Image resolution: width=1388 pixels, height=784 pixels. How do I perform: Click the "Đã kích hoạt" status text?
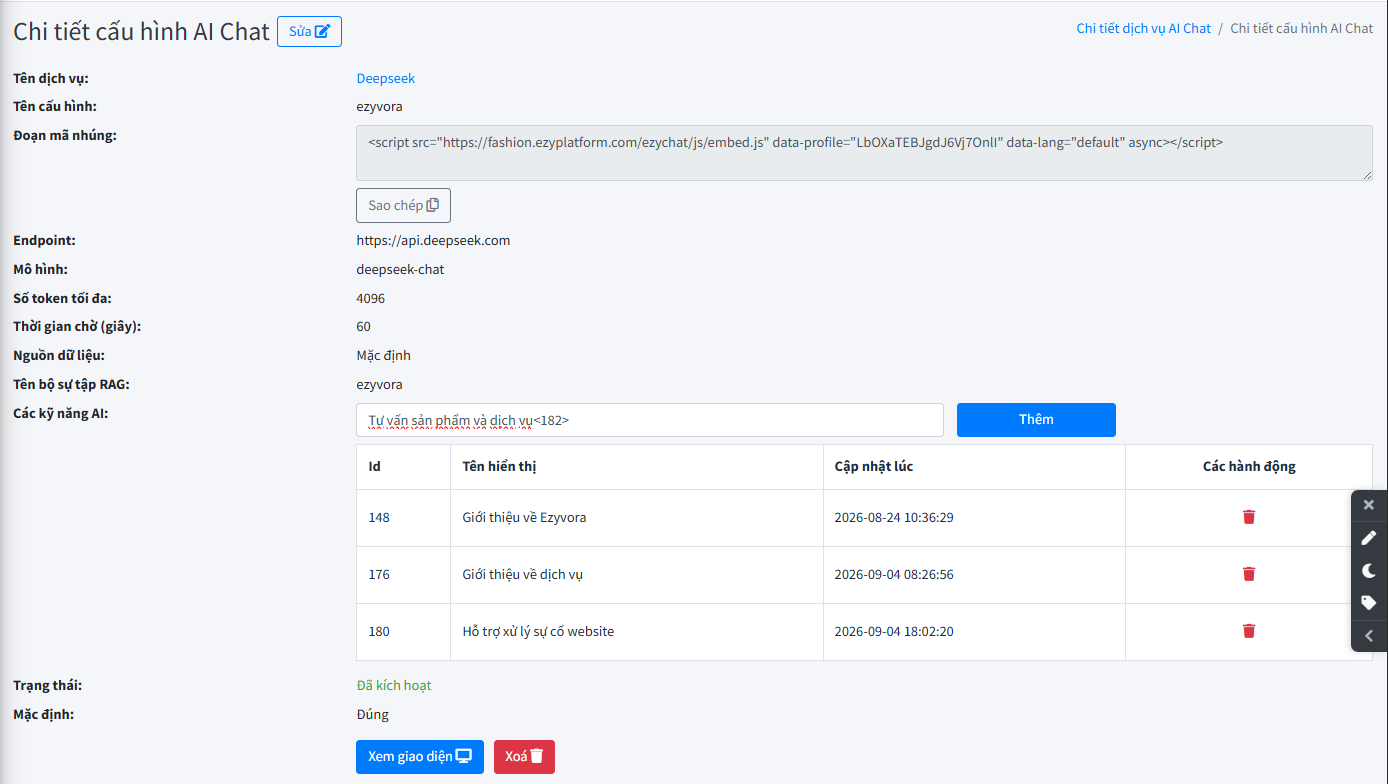click(394, 686)
